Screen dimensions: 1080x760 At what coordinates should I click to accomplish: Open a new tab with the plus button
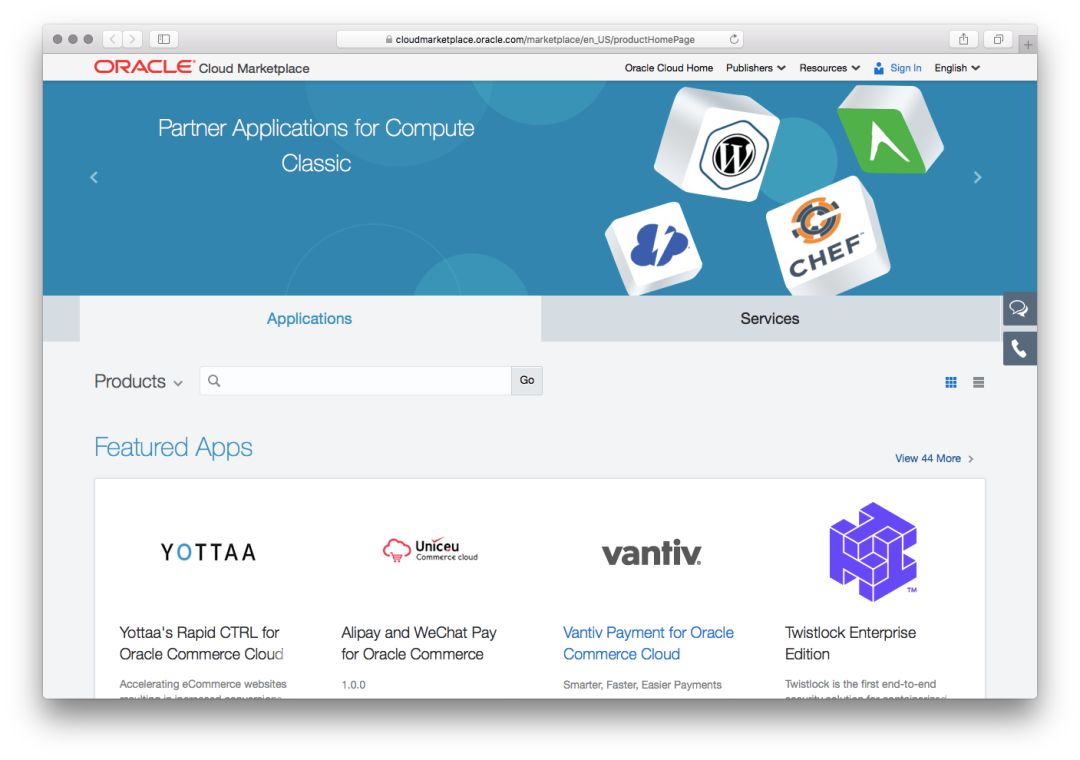1028,45
